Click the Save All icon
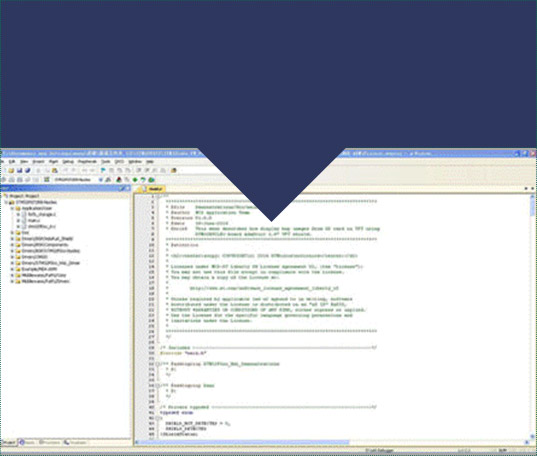 [27, 170]
